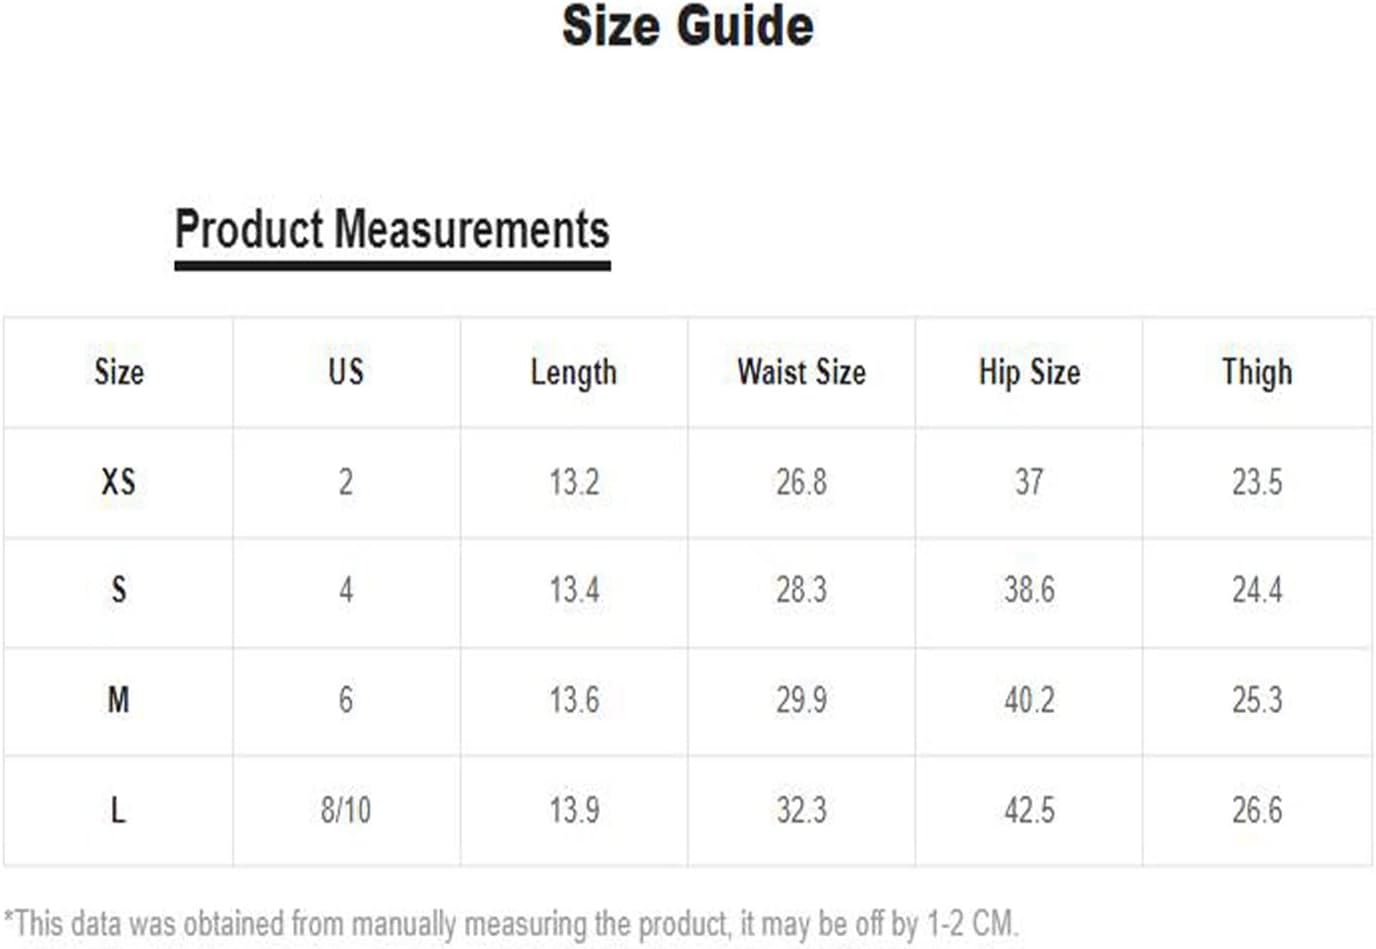
Task: Select the Product Measurements heading
Action: click(392, 229)
